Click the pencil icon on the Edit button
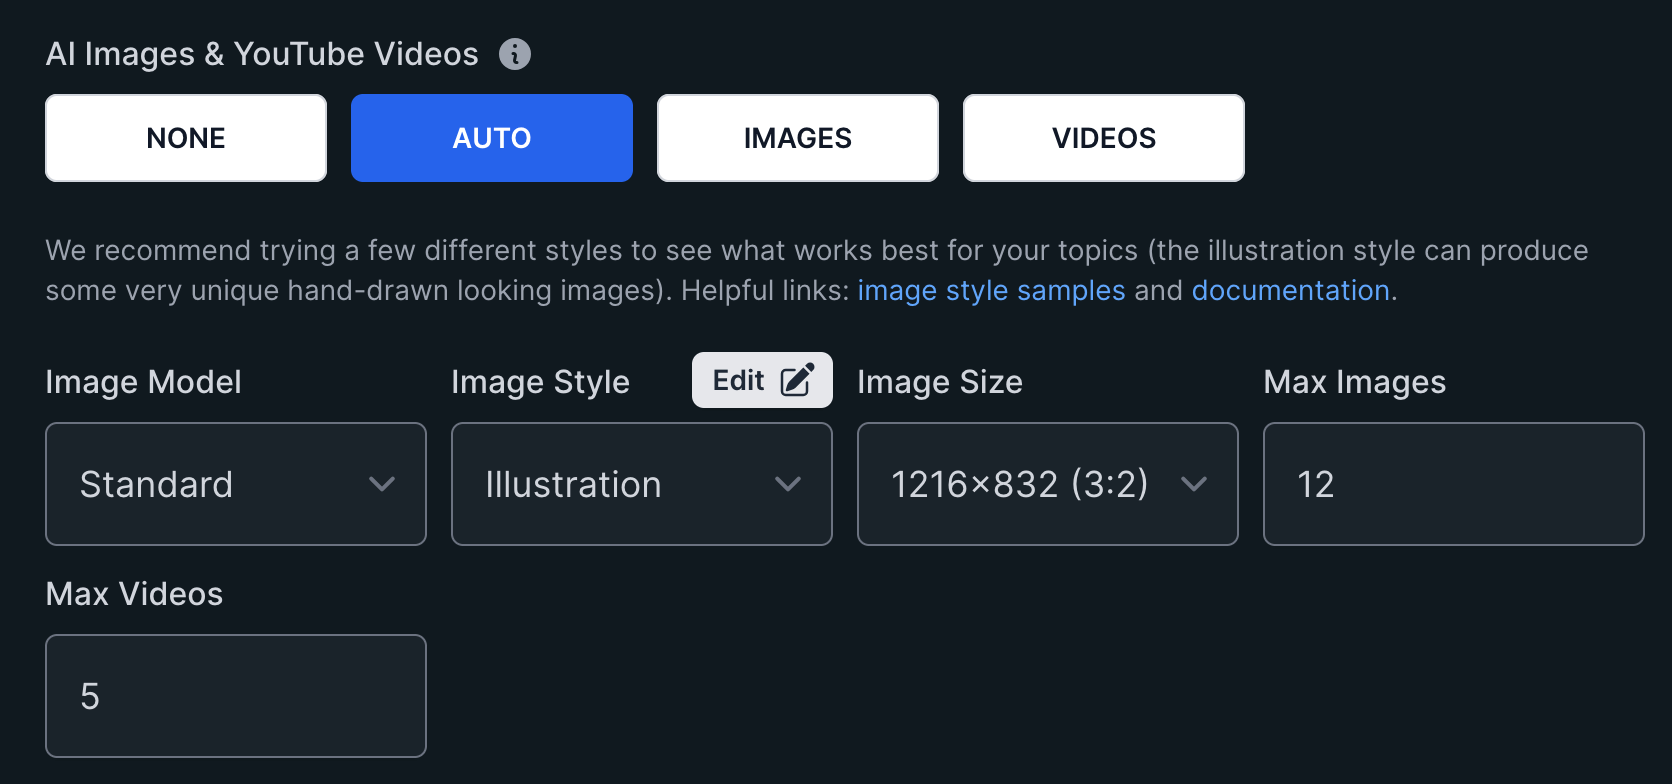 797,381
